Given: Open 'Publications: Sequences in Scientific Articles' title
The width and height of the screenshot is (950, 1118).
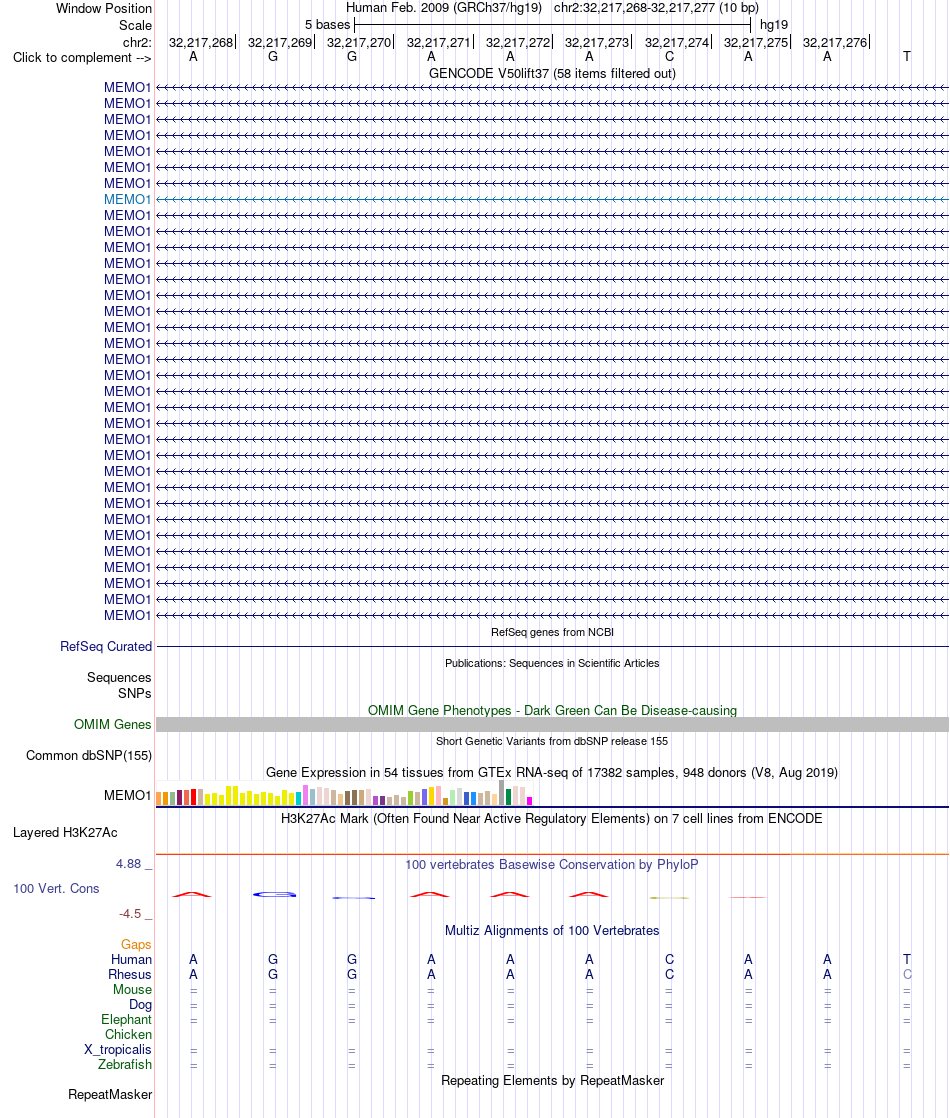Looking at the screenshot, I should point(552,663).
